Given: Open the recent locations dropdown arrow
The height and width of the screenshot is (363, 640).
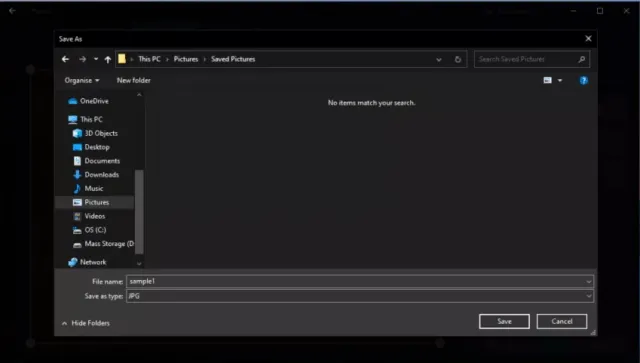Looking at the screenshot, I should [x=96, y=59].
